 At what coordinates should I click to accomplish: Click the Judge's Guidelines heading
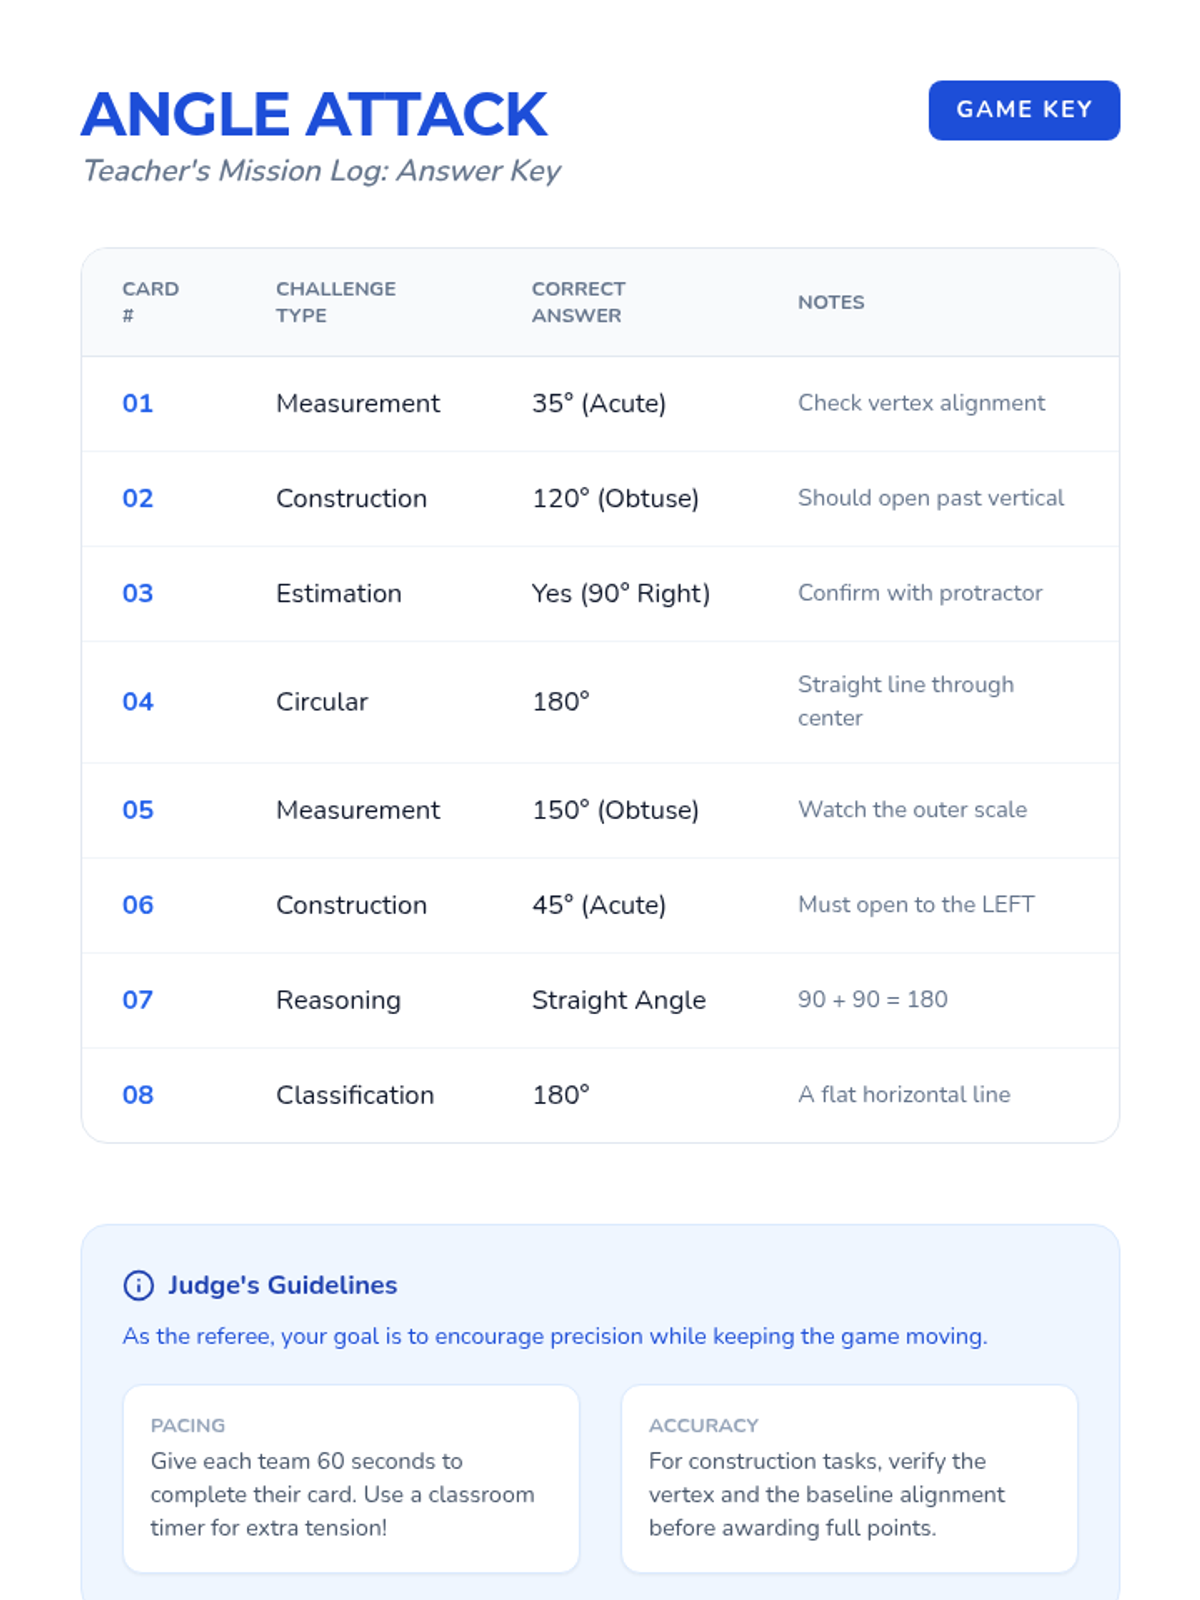click(x=282, y=1285)
